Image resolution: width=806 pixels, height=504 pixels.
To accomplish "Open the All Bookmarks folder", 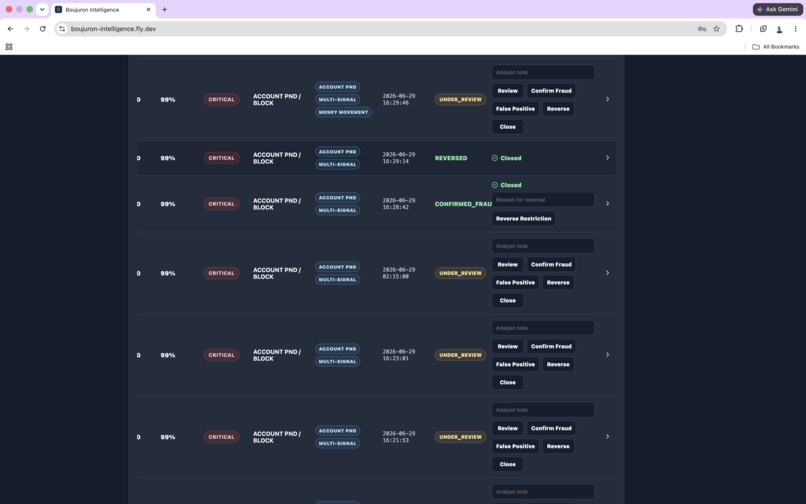I will coord(776,47).
